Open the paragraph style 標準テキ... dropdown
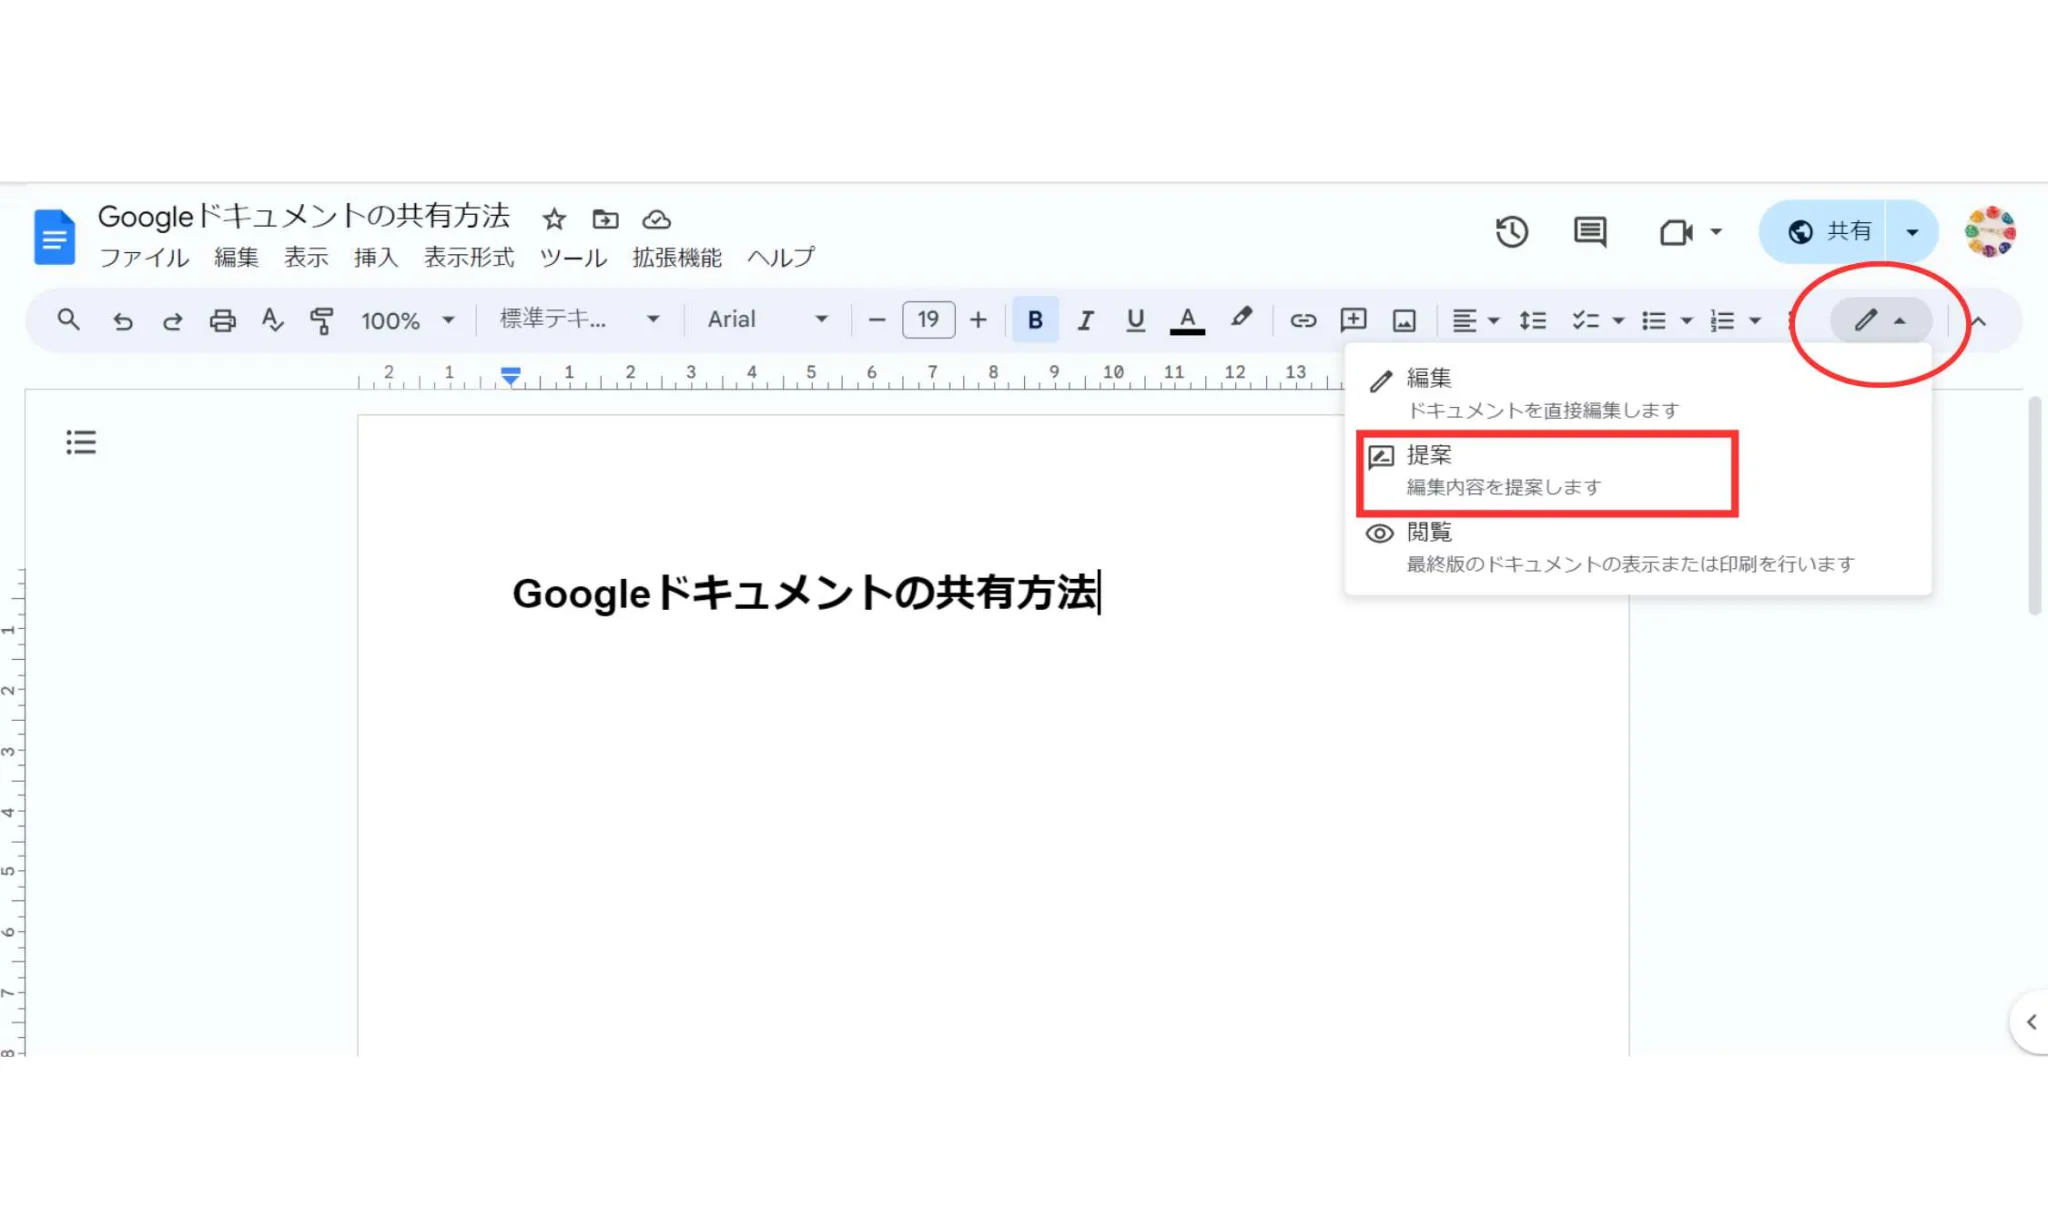Image resolution: width=2048 pixels, height=1229 pixels. coord(579,319)
